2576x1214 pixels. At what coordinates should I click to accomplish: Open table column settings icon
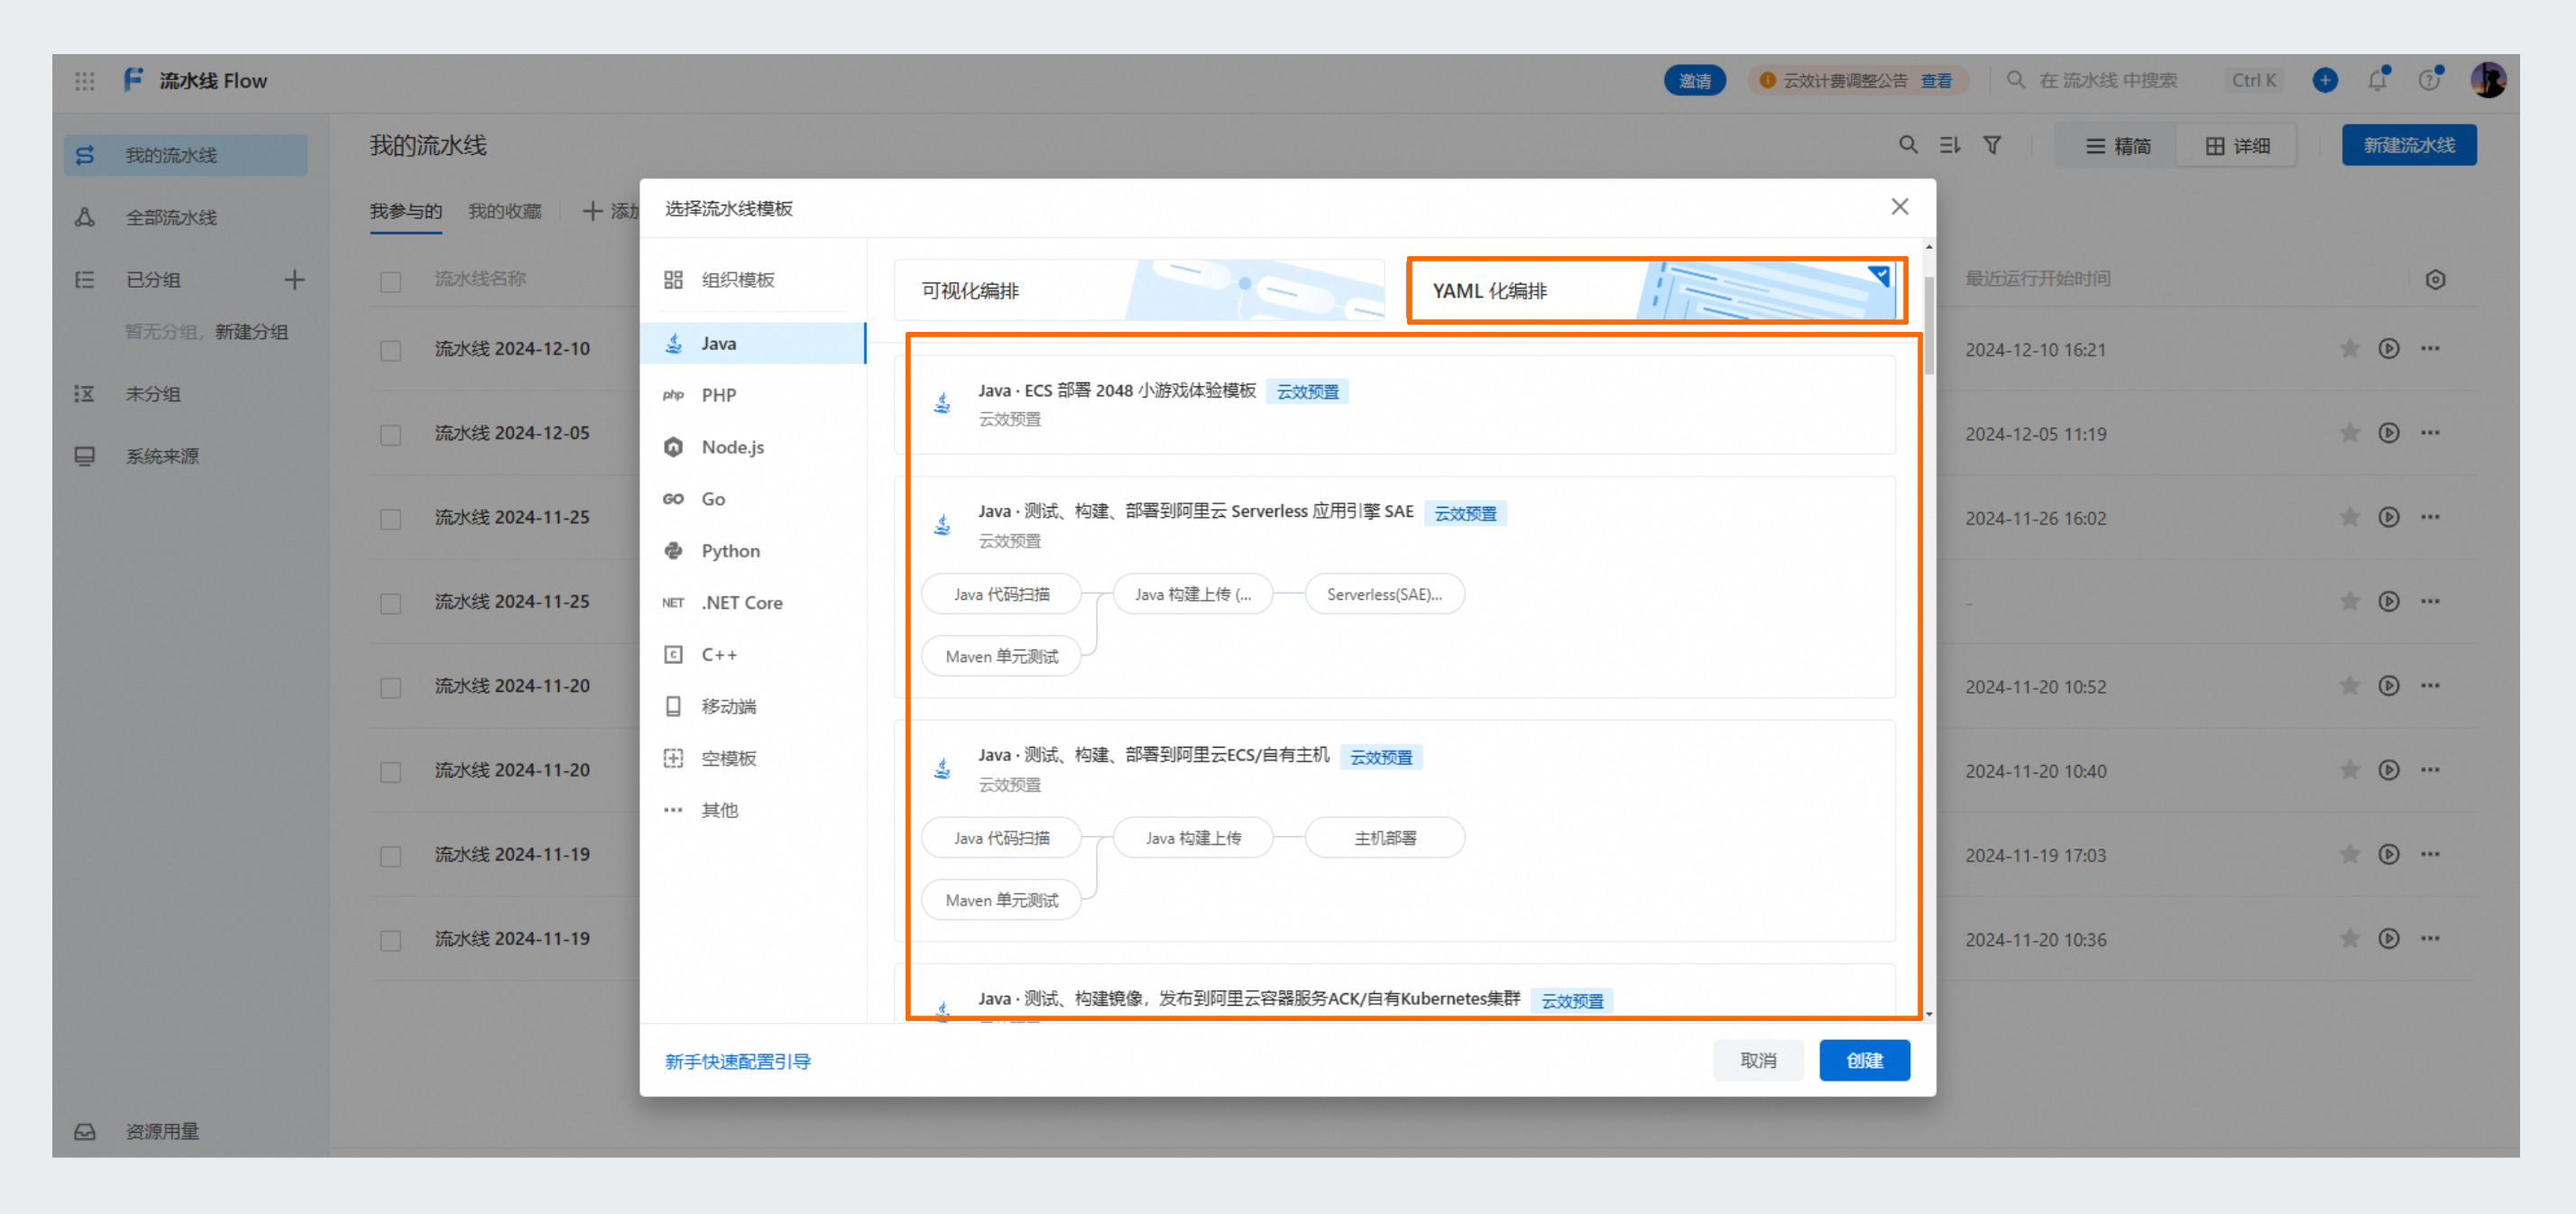pos(2435,279)
